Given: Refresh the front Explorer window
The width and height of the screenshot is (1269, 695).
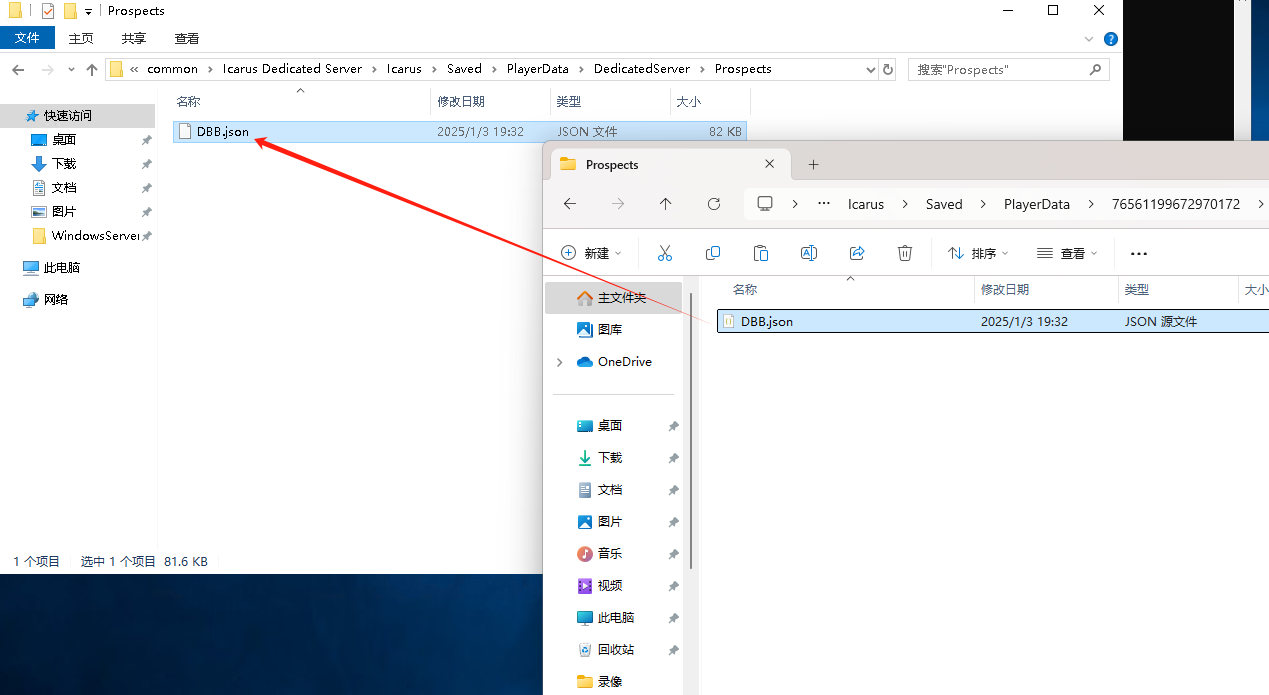Looking at the screenshot, I should pos(714,204).
